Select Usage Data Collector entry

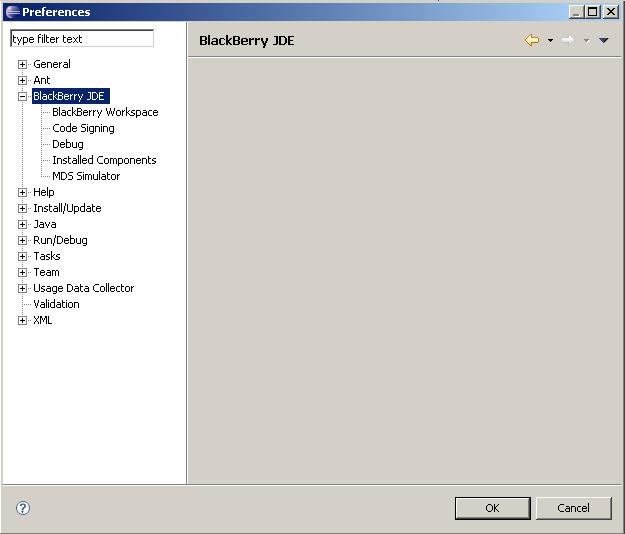pyautogui.click(x=83, y=288)
